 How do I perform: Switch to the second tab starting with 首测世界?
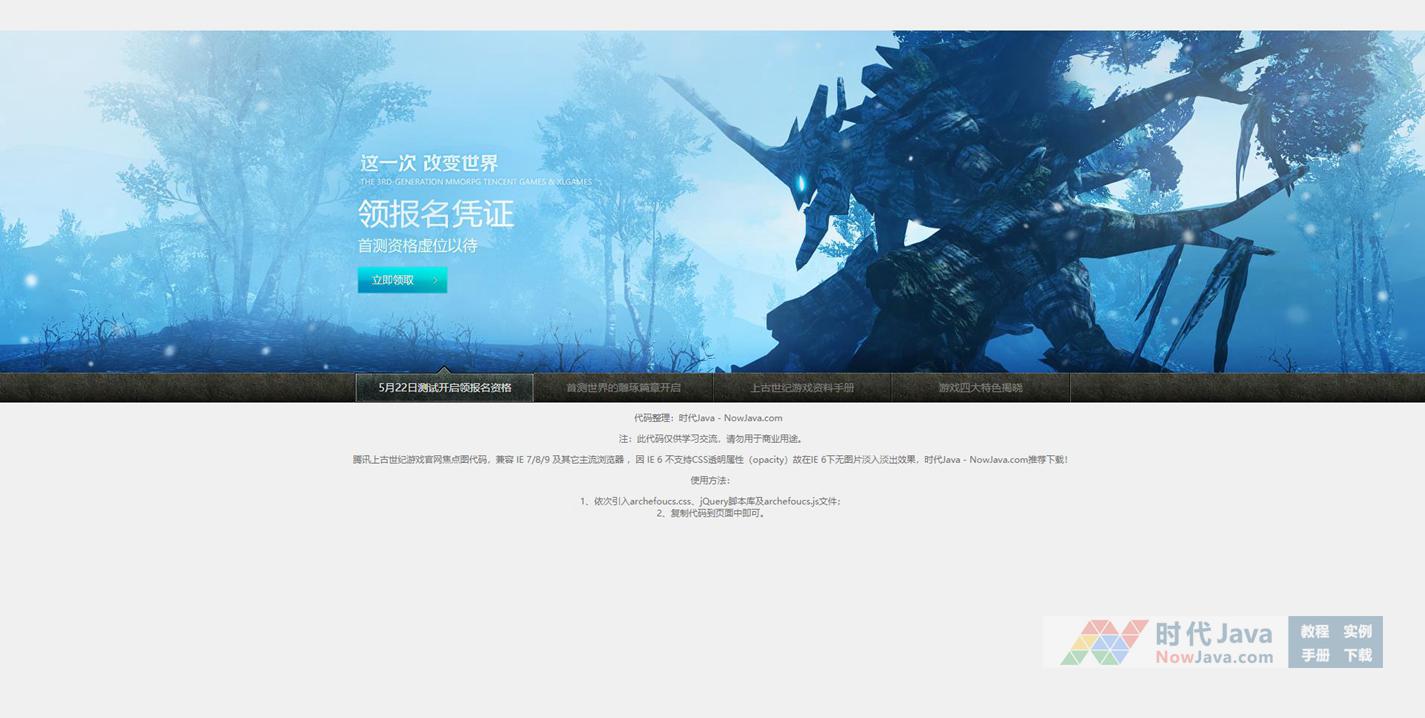click(x=623, y=388)
